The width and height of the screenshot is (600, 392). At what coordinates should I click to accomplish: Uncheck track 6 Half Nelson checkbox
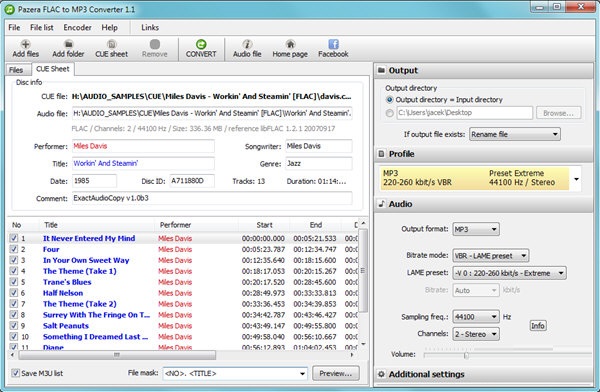coord(14,293)
